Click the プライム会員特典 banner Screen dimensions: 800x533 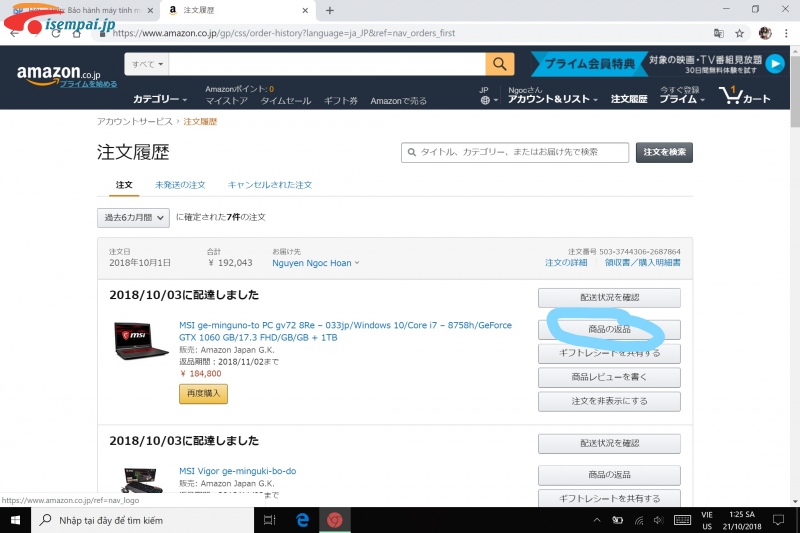click(x=589, y=64)
